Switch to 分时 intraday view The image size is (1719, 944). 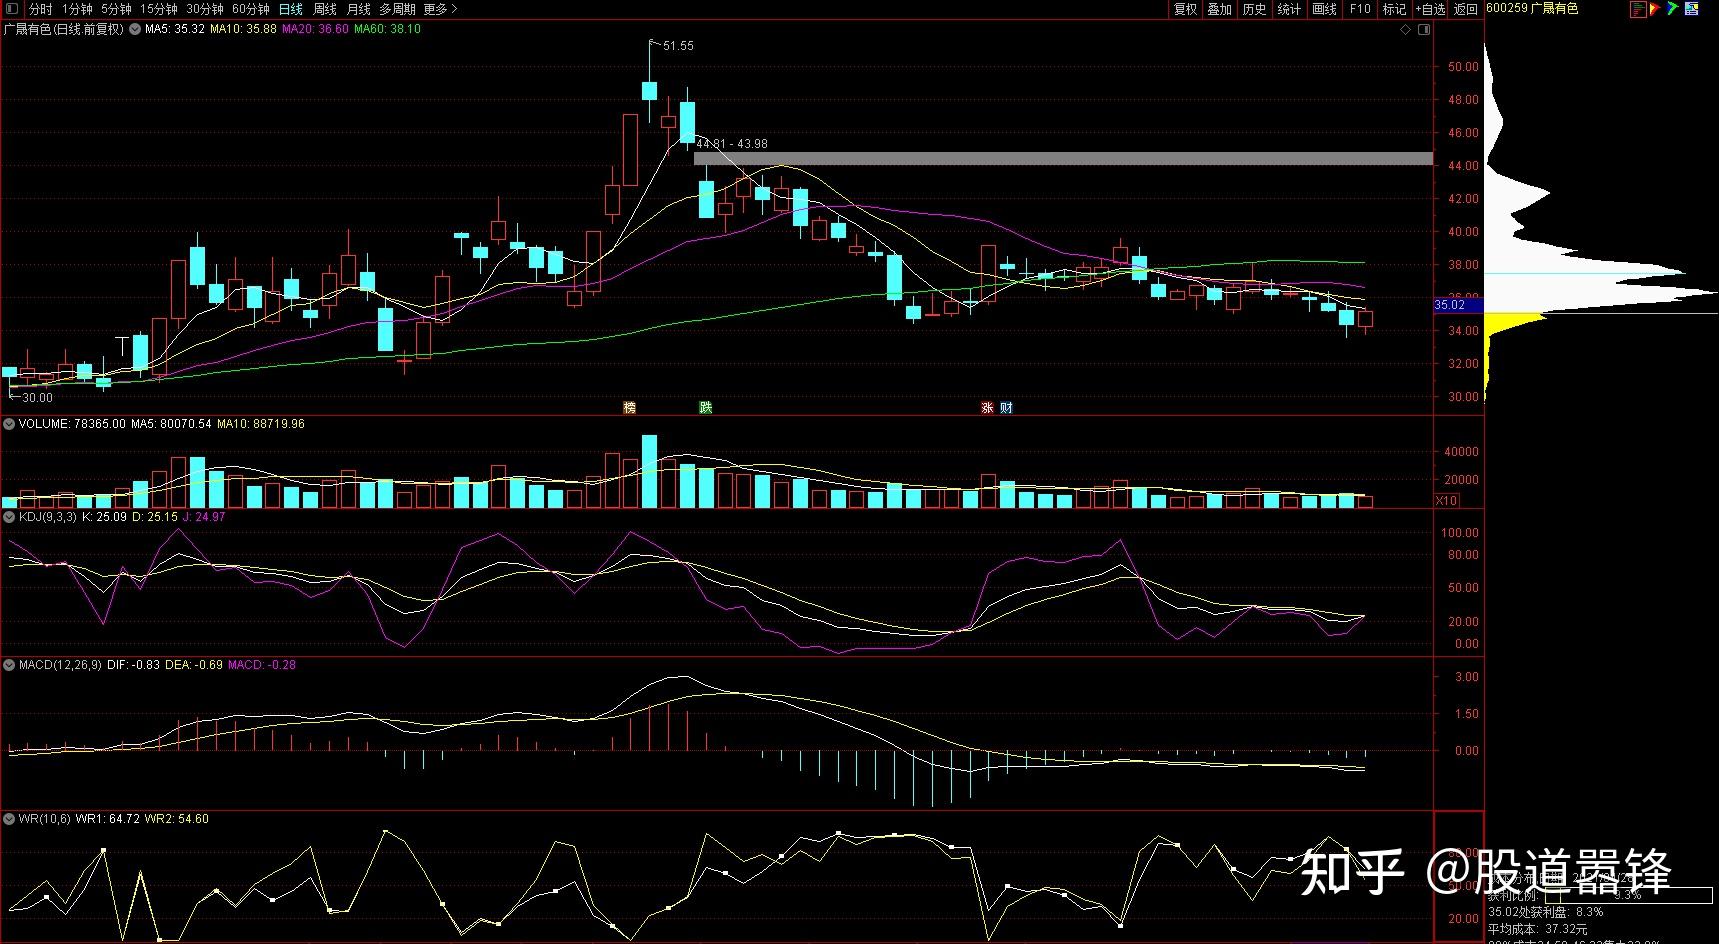click(x=40, y=9)
